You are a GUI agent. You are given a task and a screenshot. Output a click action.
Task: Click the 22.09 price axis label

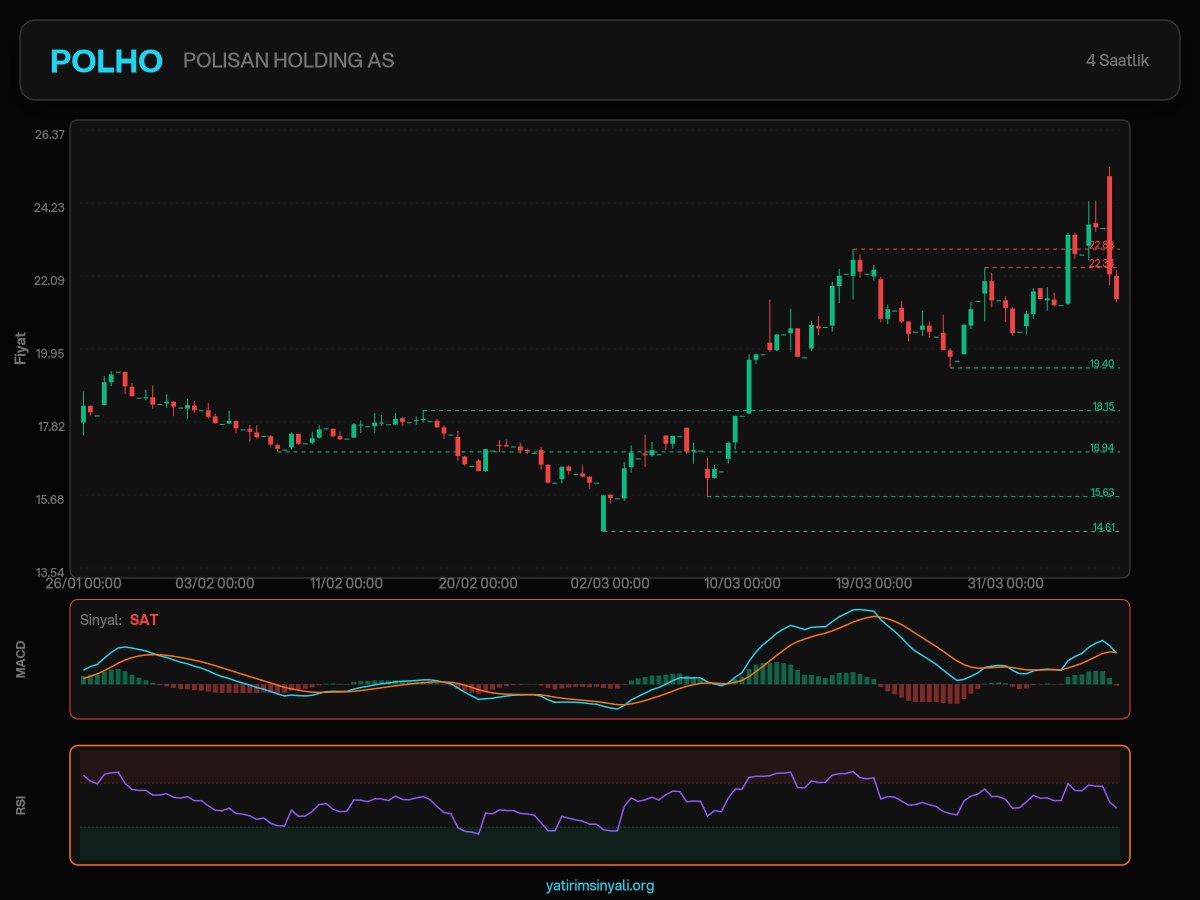(x=50, y=280)
